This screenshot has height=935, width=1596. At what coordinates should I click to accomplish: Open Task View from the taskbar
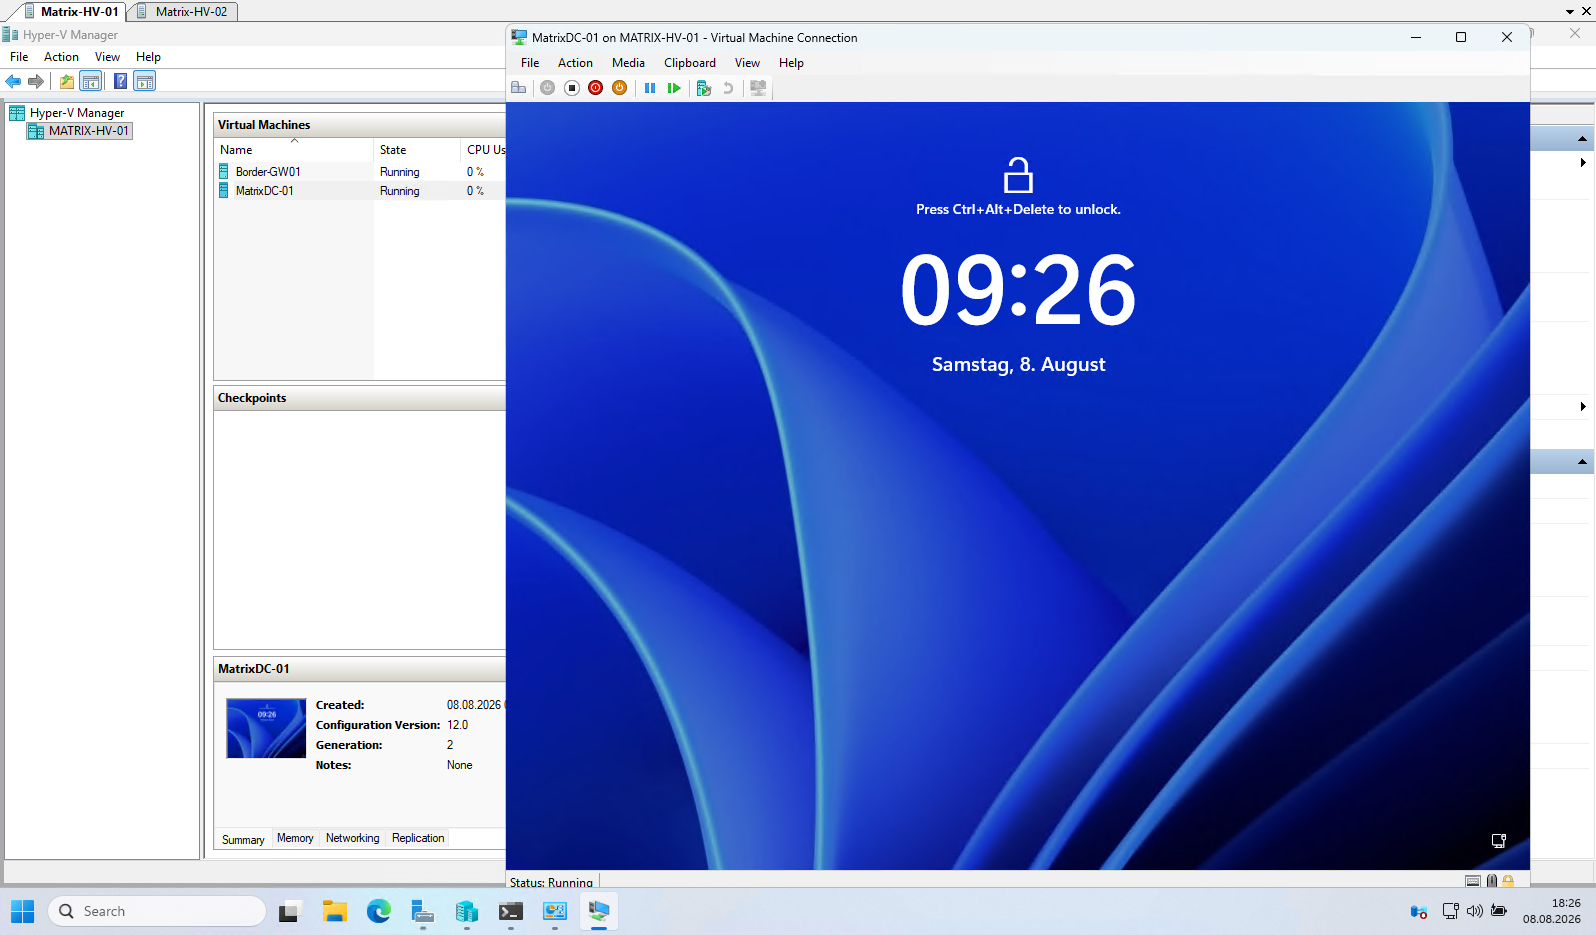290,911
